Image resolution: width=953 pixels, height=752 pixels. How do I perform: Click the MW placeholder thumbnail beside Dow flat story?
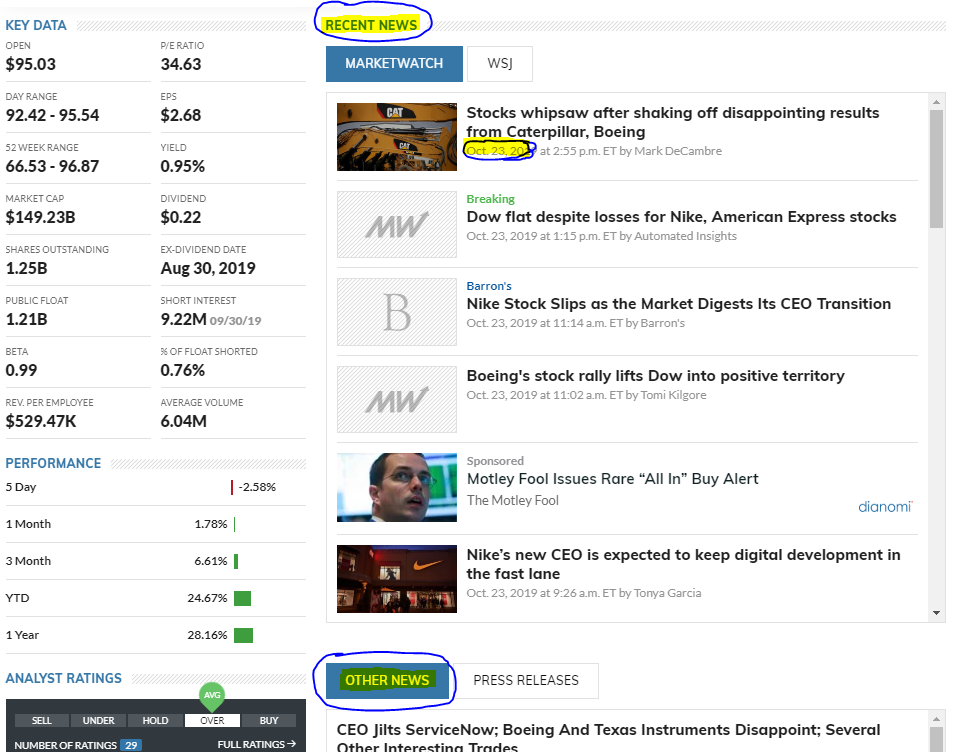coord(397,224)
